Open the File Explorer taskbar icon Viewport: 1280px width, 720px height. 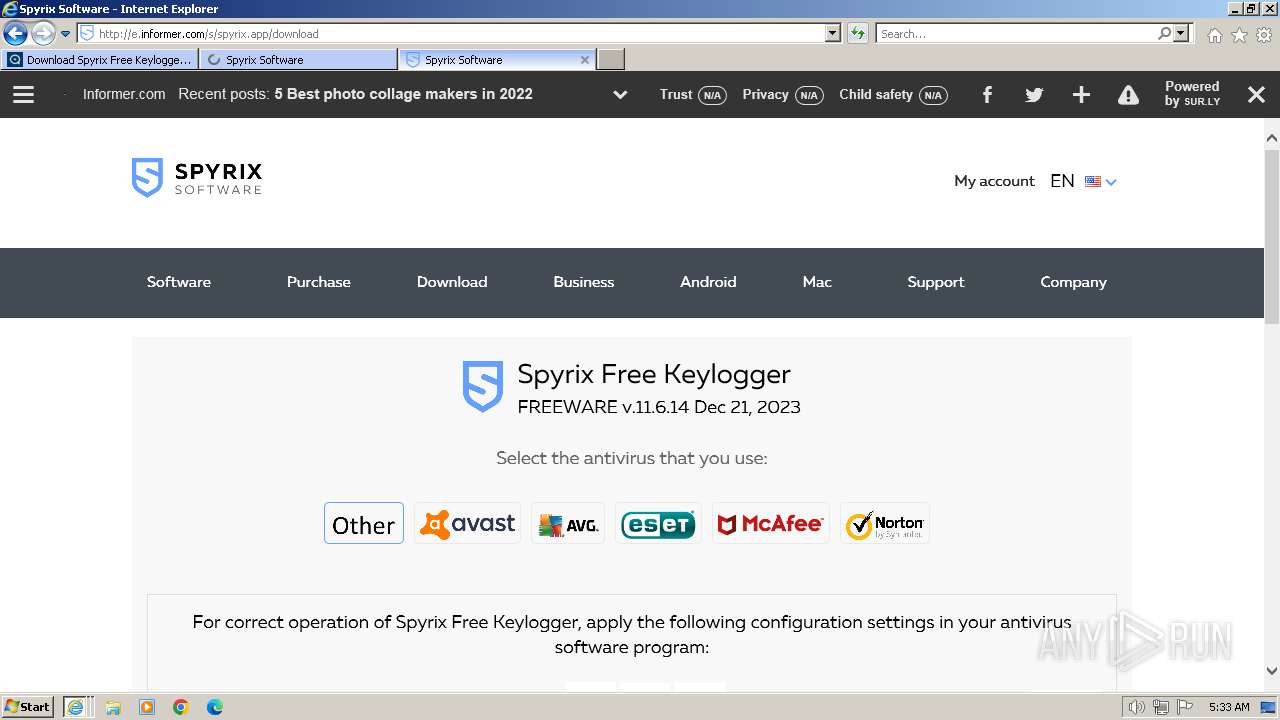[113, 707]
